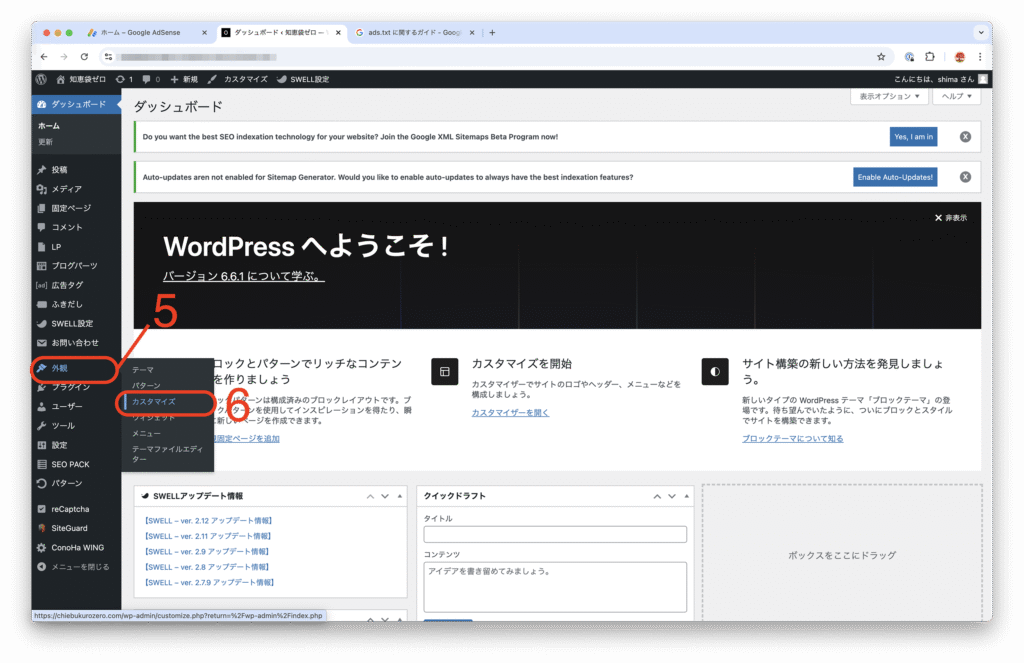Switch to the ads.txt guide browser tab
Screen dimensions: 1024x663
coord(415,33)
